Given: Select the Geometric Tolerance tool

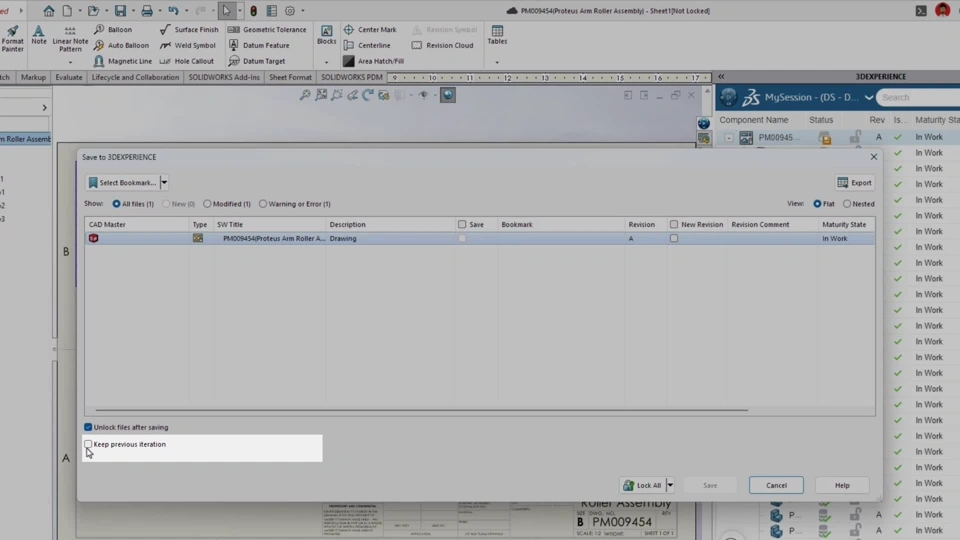Looking at the screenshot, I should pyautogui.click(x=267, y=29).
